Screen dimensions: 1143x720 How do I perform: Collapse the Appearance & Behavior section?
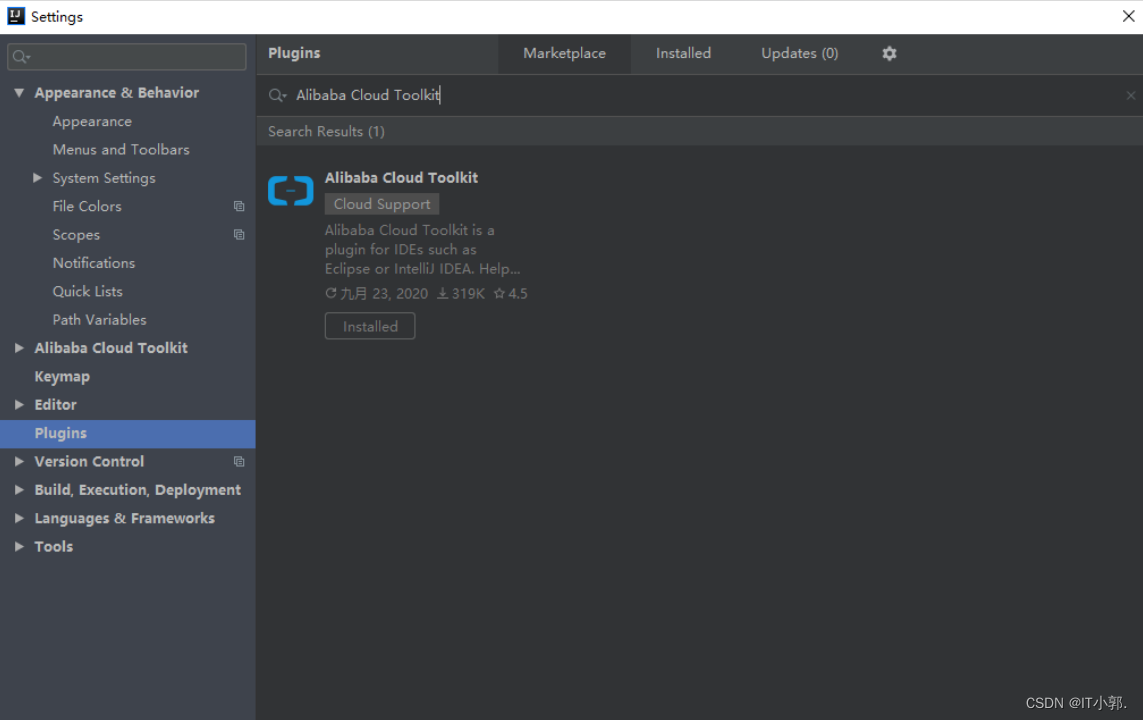tap(19, 93)
